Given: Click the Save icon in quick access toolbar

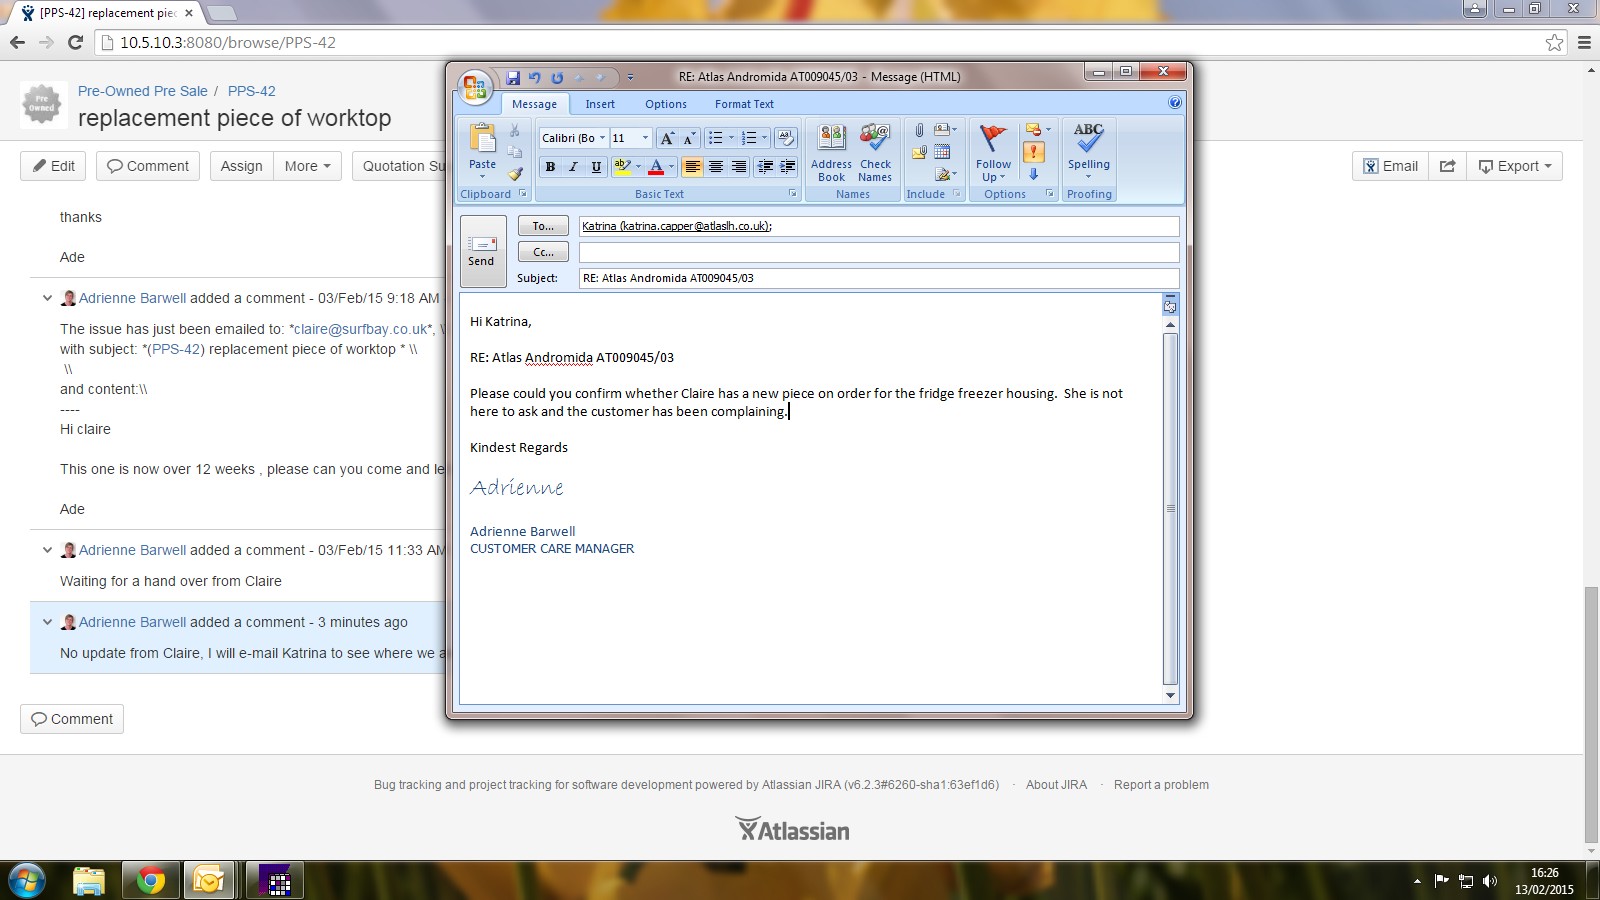Looking at the screenshot, I should click(x=513, y=77).
